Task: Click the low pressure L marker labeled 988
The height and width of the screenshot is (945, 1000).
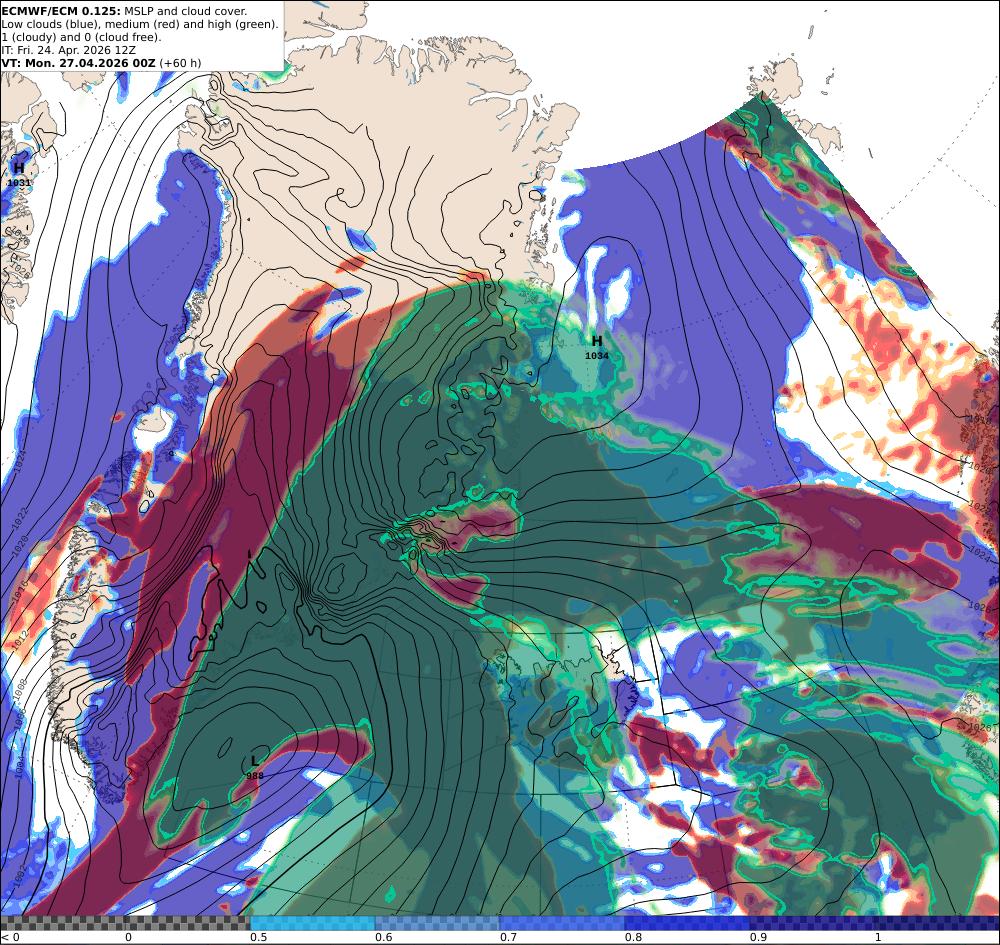Action: coord(254,761)
